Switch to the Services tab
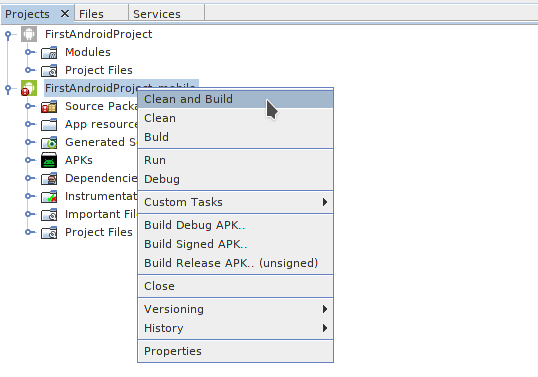This screenshot has width=538, height=377. tap(166, 14)
